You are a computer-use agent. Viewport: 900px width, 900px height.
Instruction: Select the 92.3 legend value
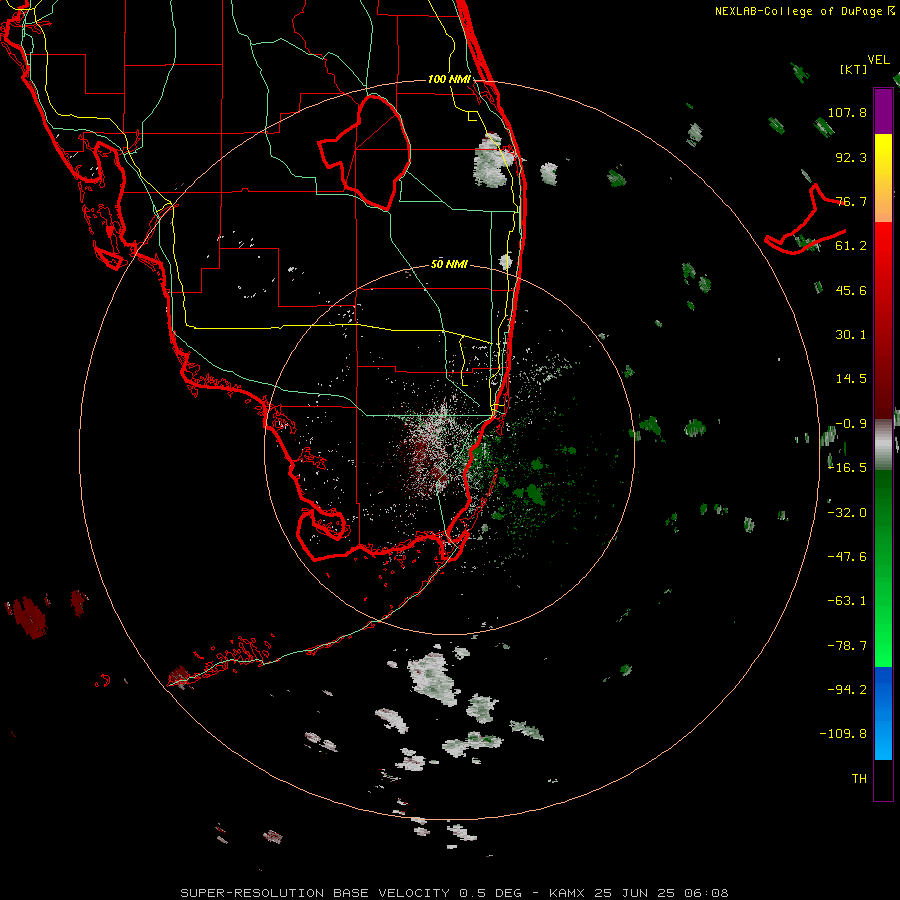pyautogui.click(x=851, y=157)
